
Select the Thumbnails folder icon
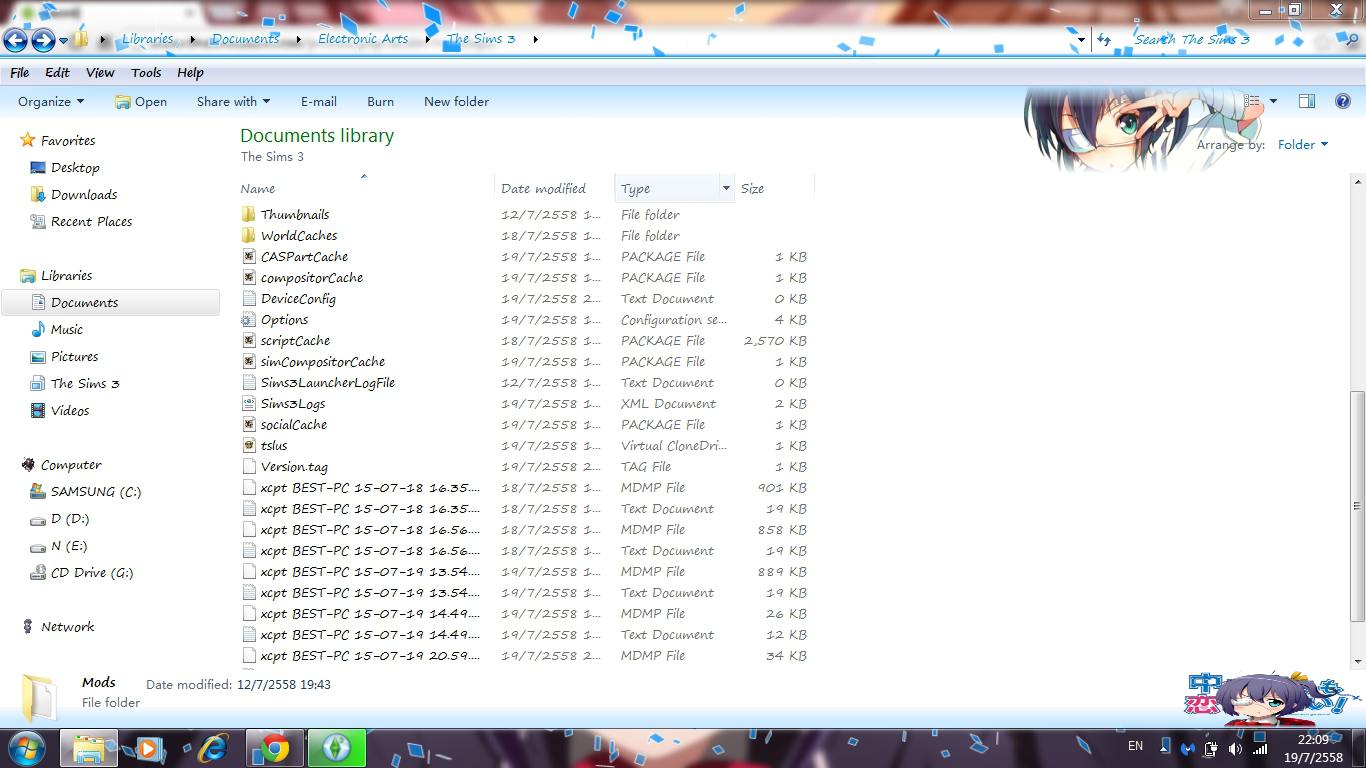click(249, 215)
